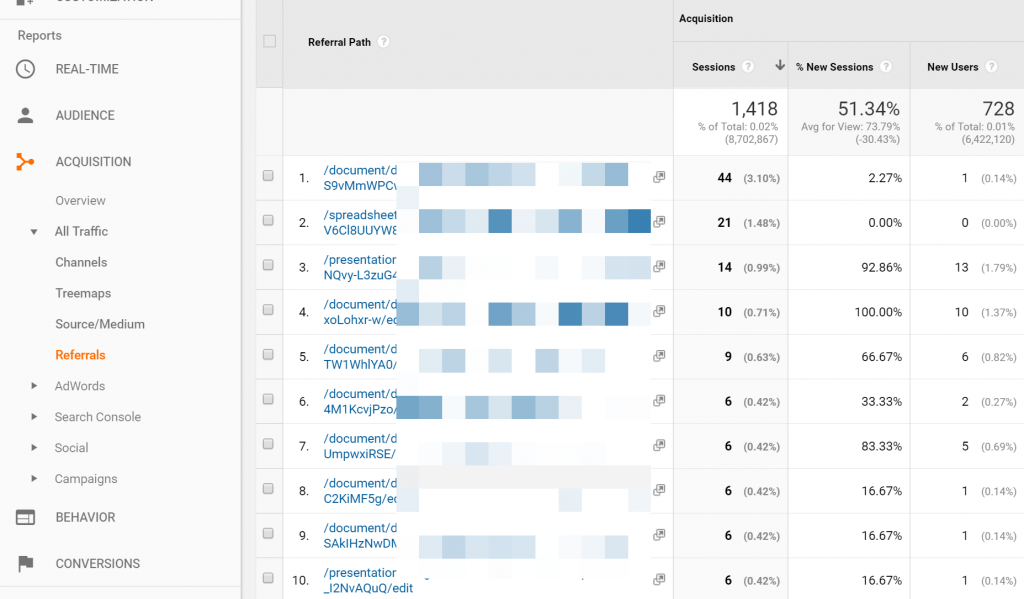Viewport: 1024px width, 599px height.
Task: Open document link containing TW1WhlYA0
Action: [x=360, y=357]
